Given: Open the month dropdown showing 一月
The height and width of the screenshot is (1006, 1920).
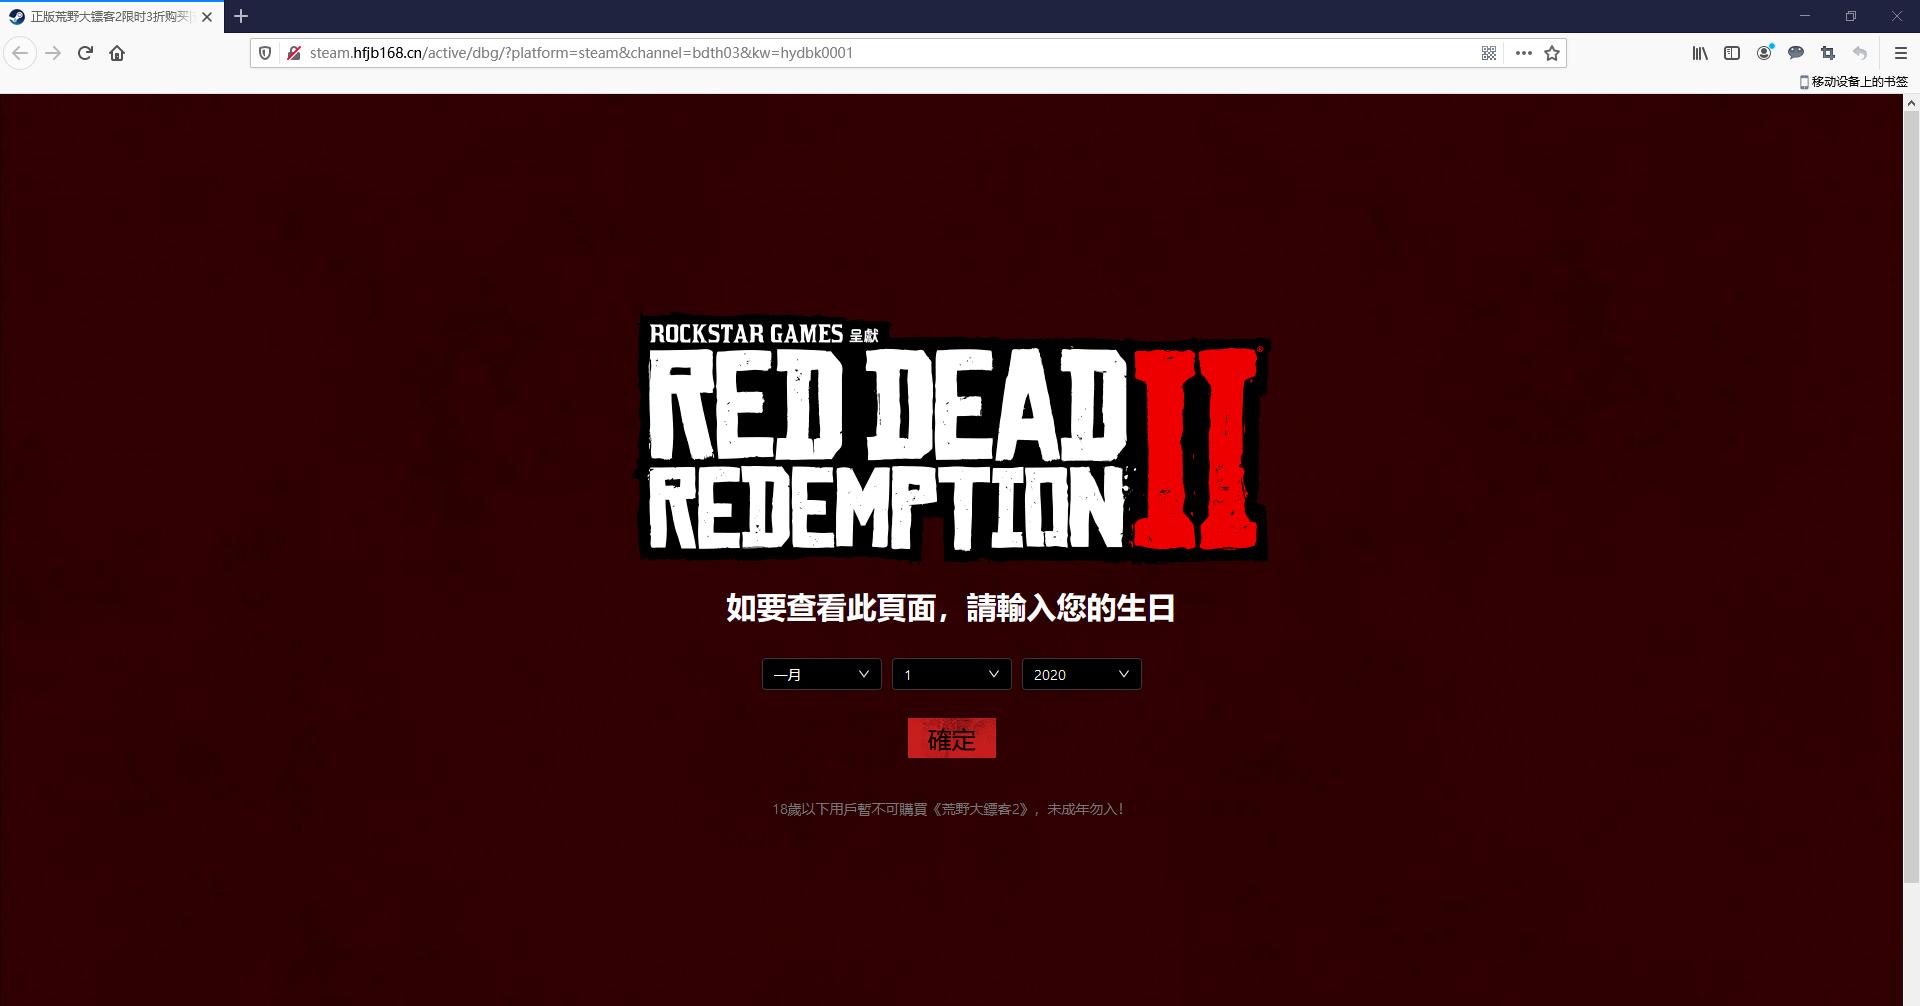Looking at the screenshot, I should 821,674.
